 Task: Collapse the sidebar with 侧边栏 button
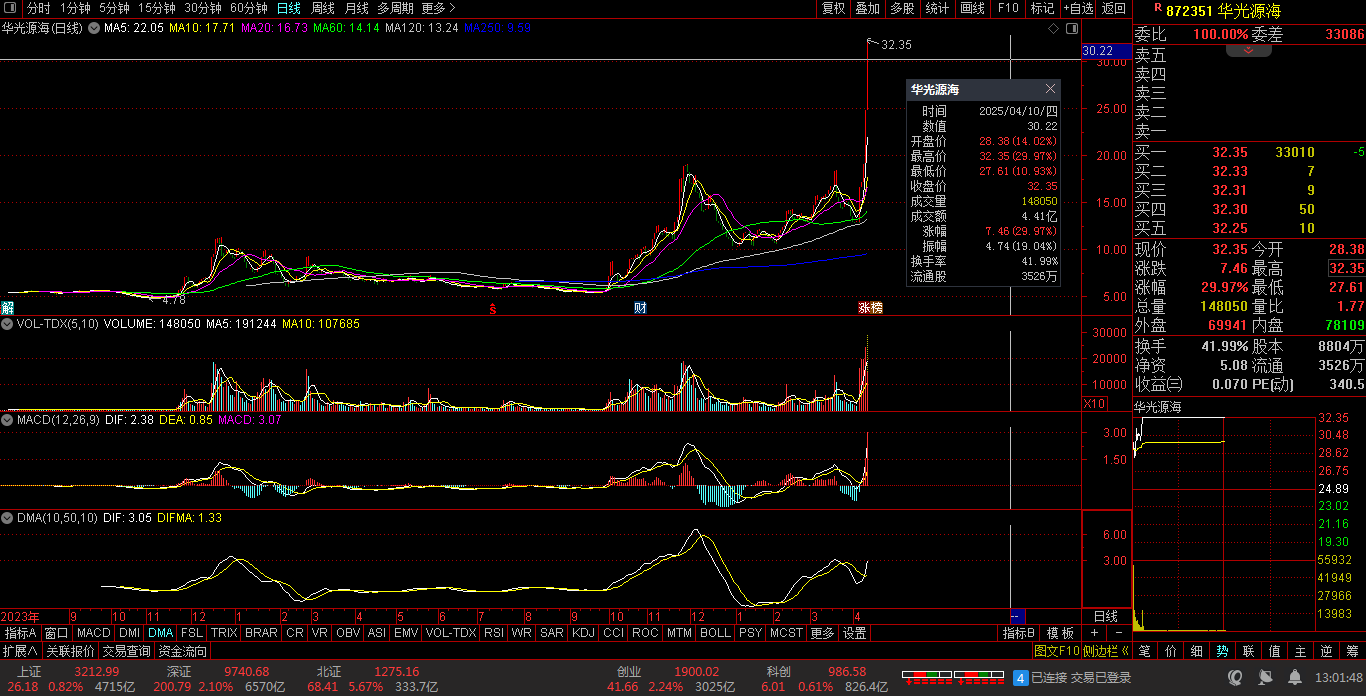[x=1108, y=651]
